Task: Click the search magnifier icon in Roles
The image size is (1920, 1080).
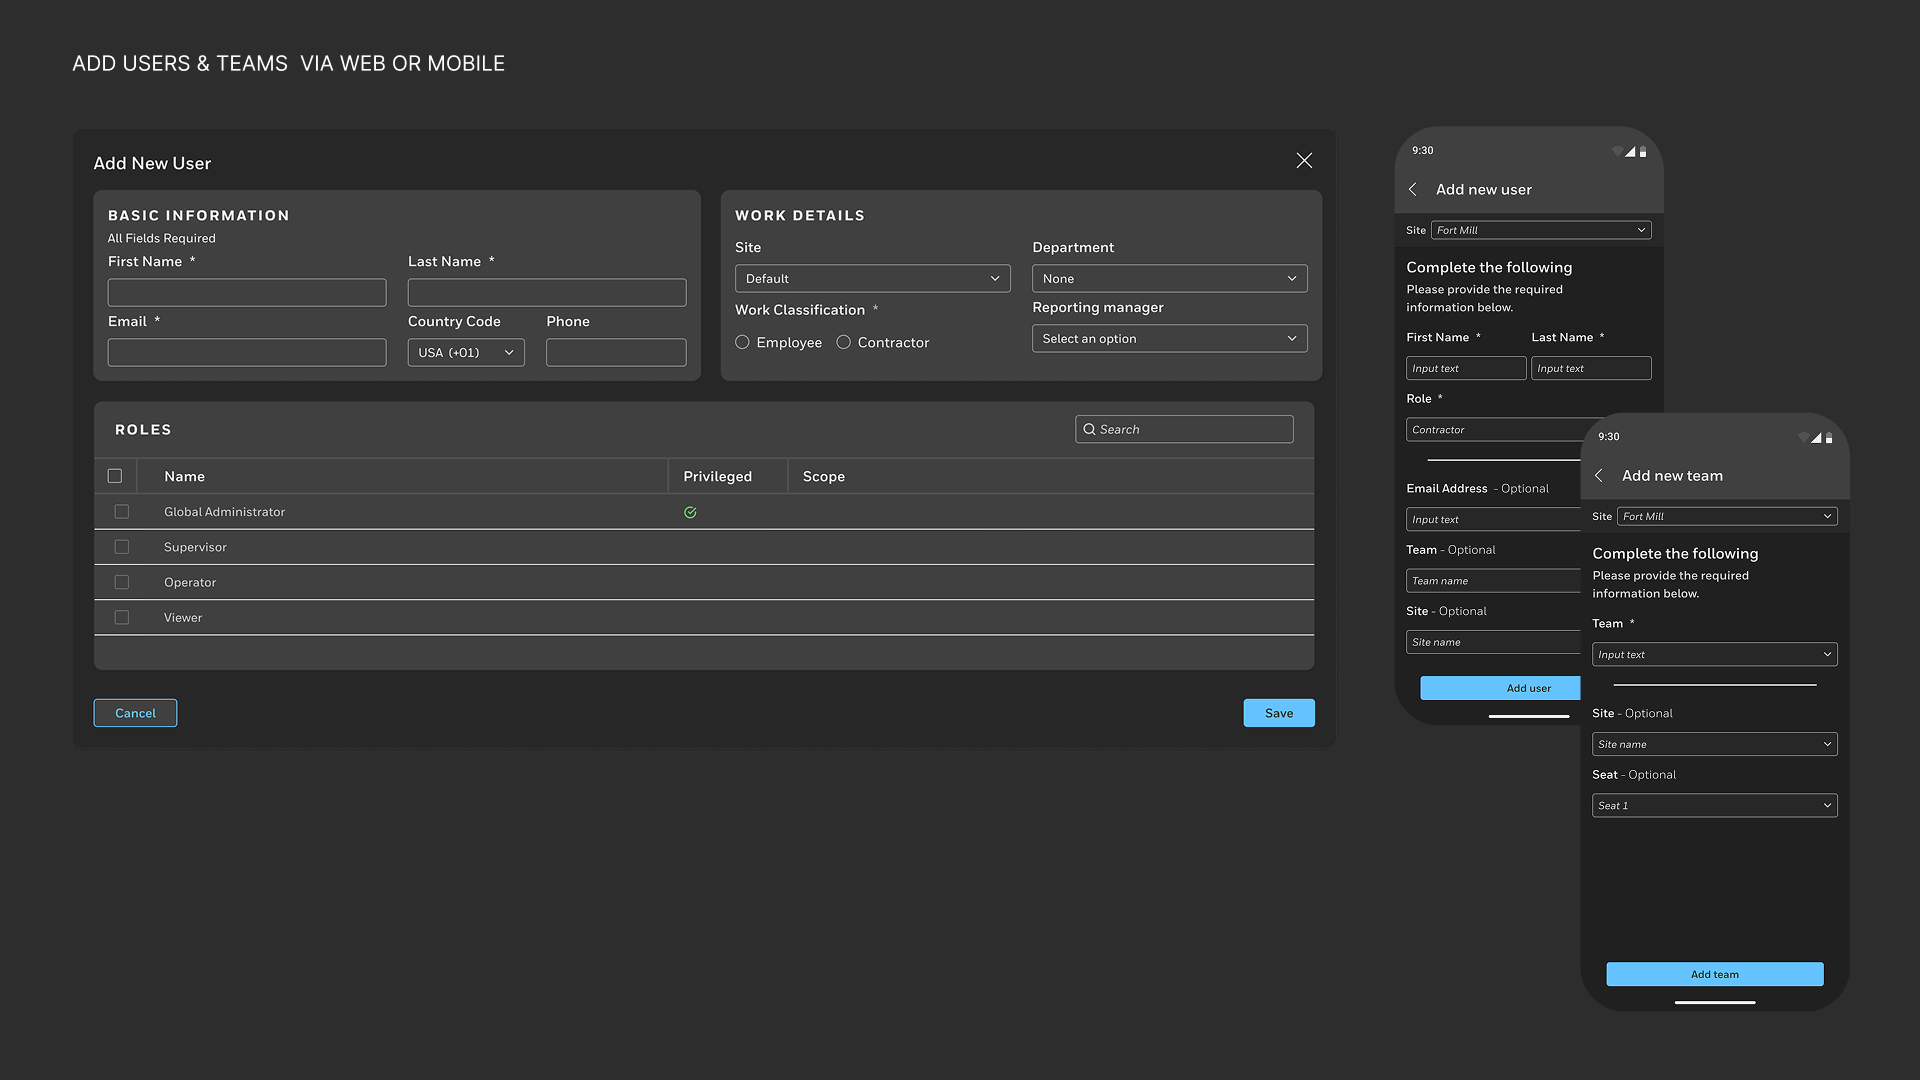Action: click(1089, 430)
